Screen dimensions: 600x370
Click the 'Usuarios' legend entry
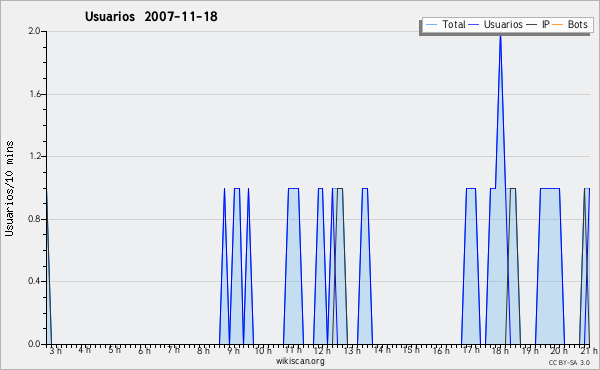pyautogui.click(x=496, y=24)
